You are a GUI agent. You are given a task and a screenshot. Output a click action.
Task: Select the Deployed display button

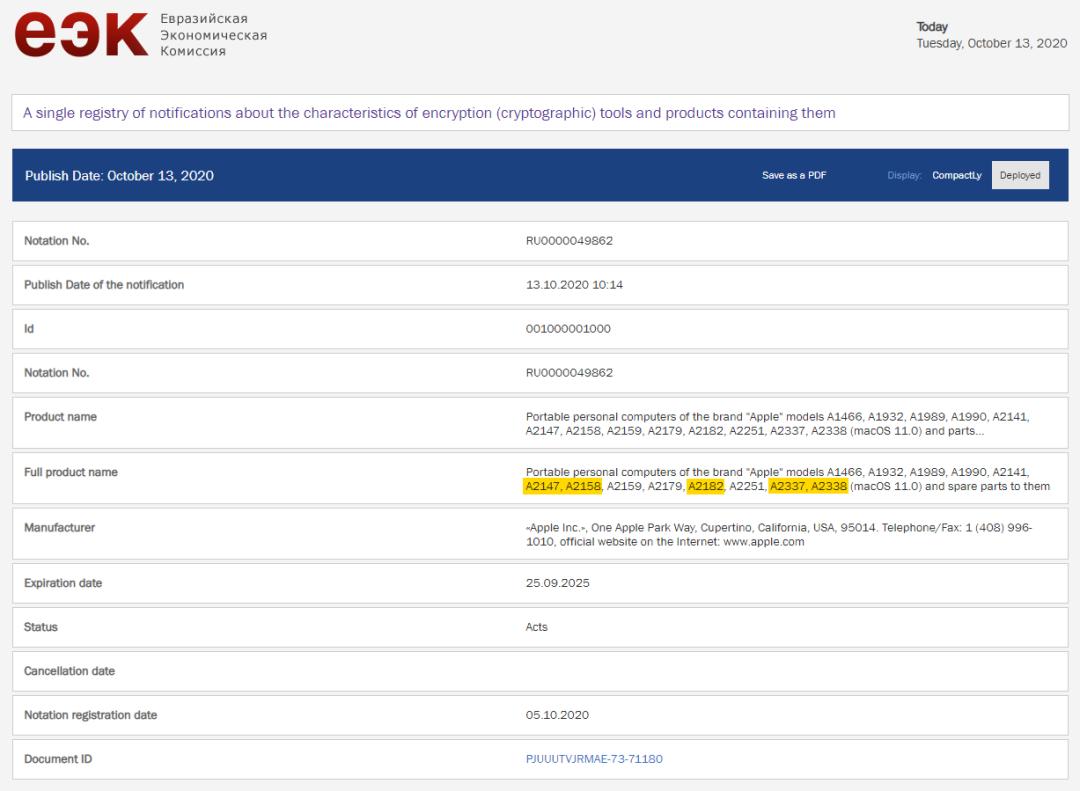point(1019,175)
